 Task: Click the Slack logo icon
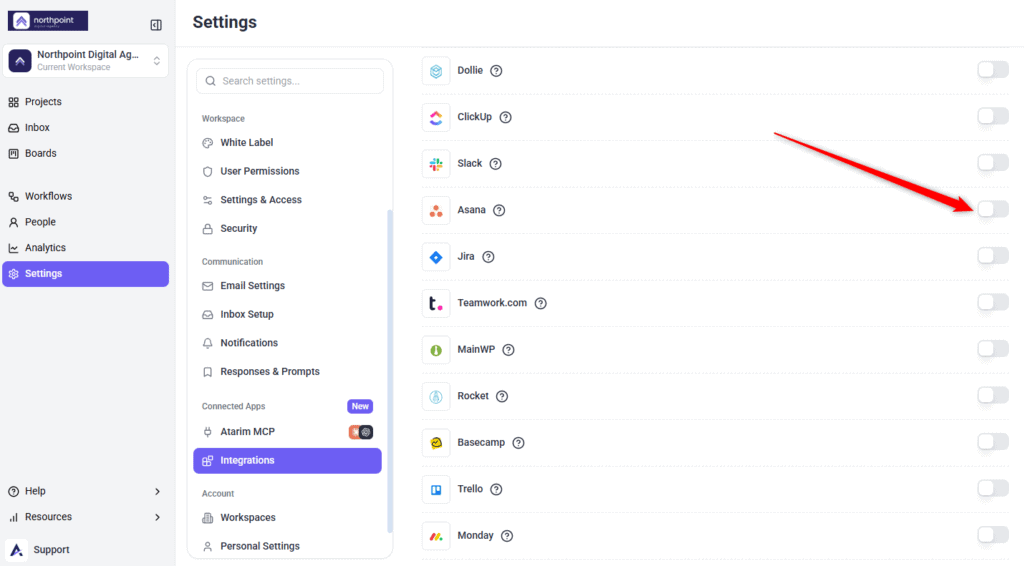[436, 164]
